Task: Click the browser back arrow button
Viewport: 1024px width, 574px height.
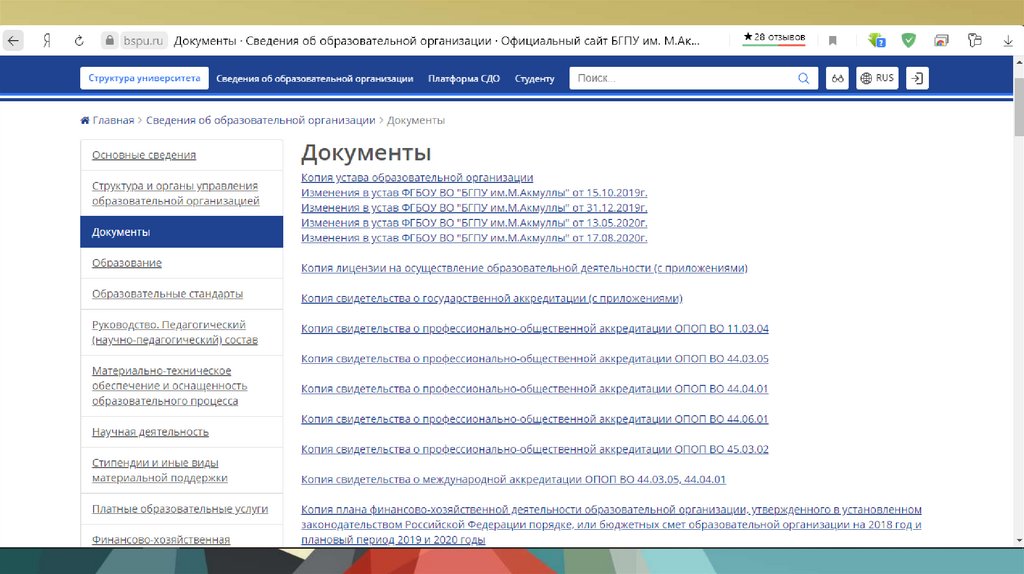Action: [13, 41]
